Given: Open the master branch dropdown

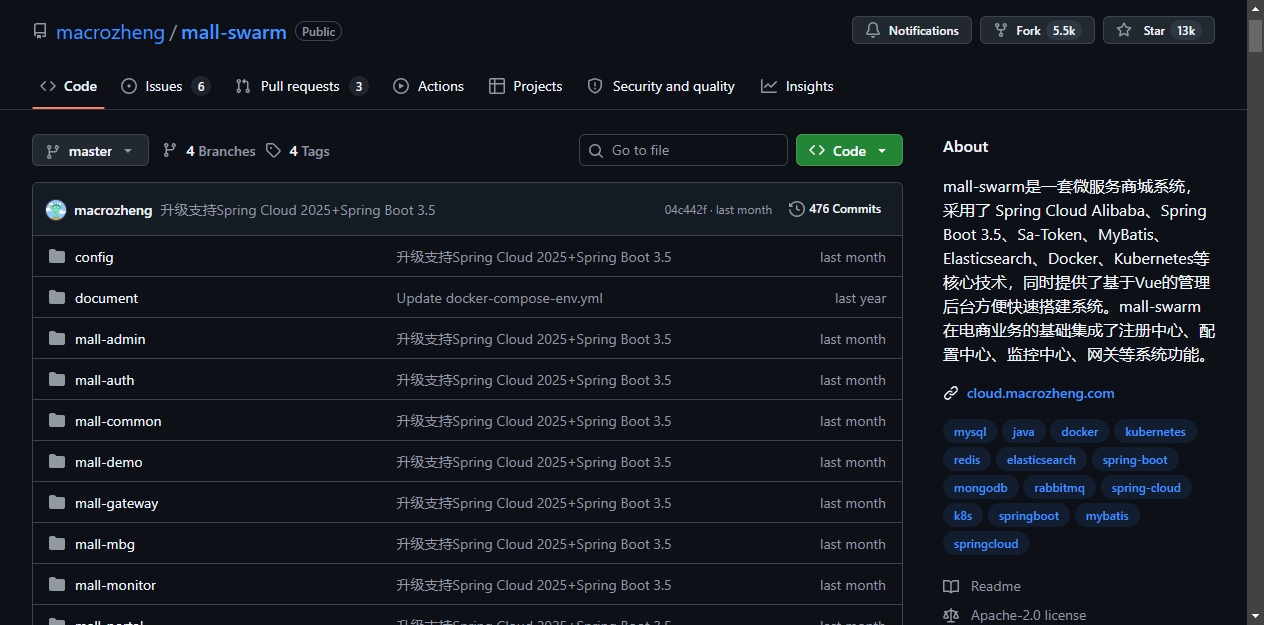Looking at the screenshot, I should coord(90,151).
